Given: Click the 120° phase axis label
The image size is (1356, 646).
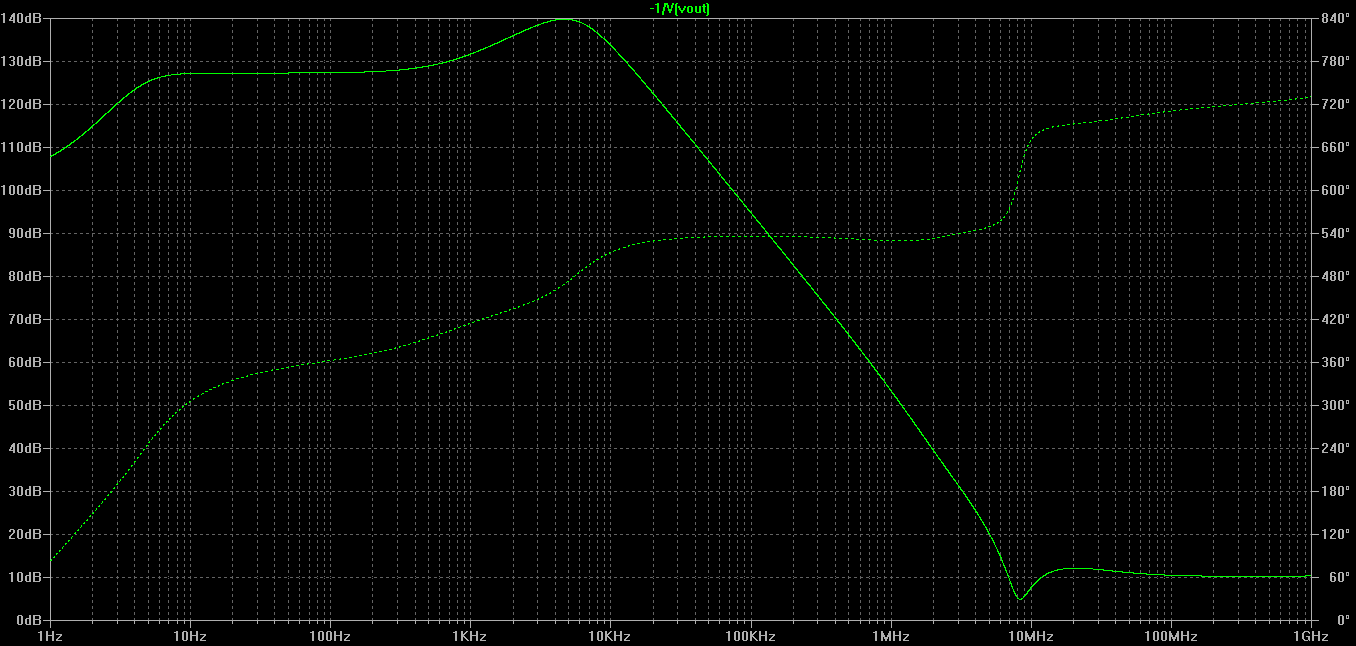Looking at the screenshot, I should point(1335,534).
